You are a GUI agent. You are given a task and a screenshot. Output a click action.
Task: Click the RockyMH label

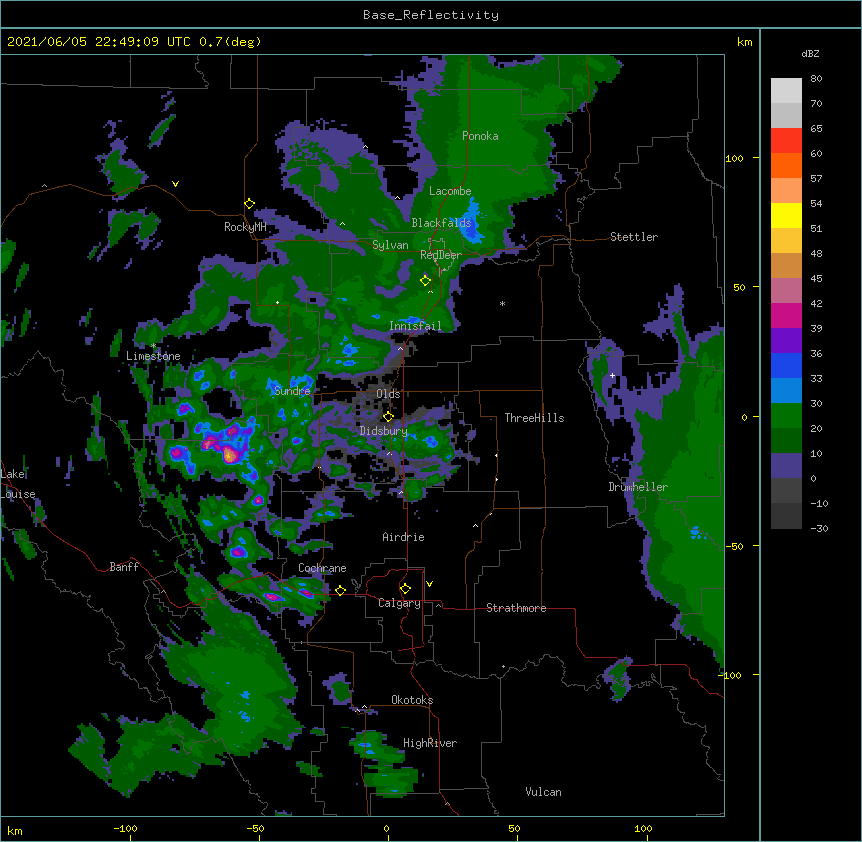pos(245,227)
